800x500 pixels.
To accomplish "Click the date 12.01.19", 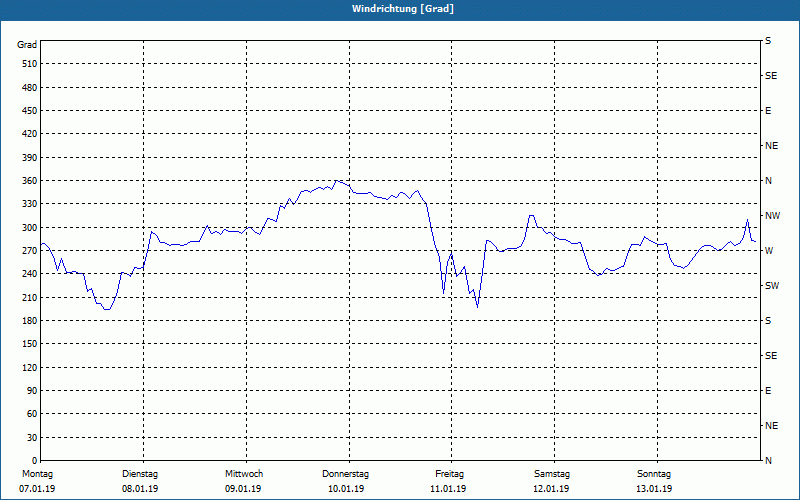I will (x=551, y=489).
